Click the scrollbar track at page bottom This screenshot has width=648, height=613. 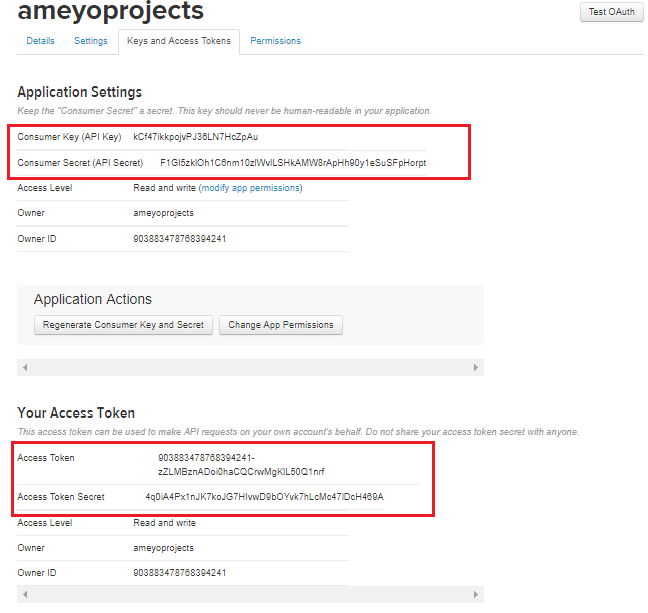pos(250,596)
